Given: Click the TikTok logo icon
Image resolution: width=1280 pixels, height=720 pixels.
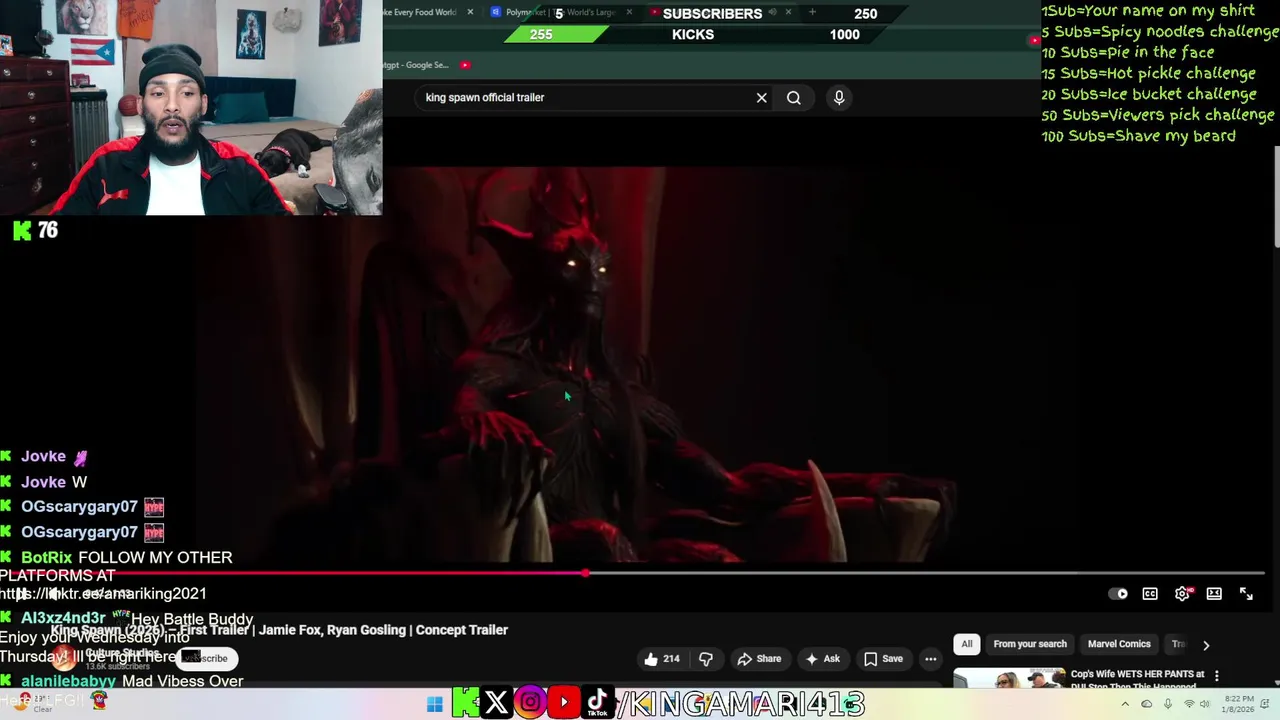Looking at the screenshot, I should 597,703.
